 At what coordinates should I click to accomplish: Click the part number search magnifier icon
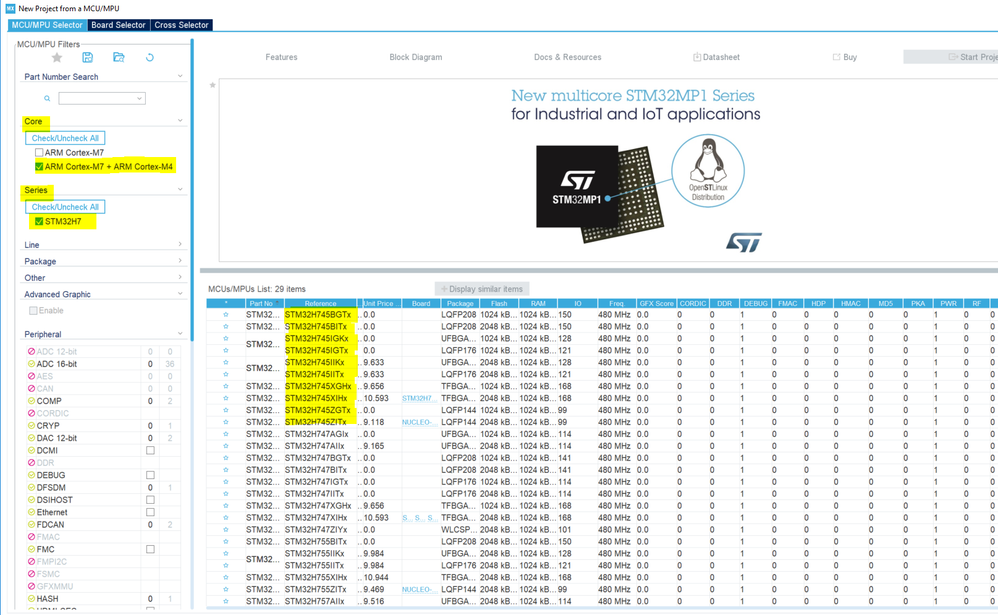[x=47, y=99]
